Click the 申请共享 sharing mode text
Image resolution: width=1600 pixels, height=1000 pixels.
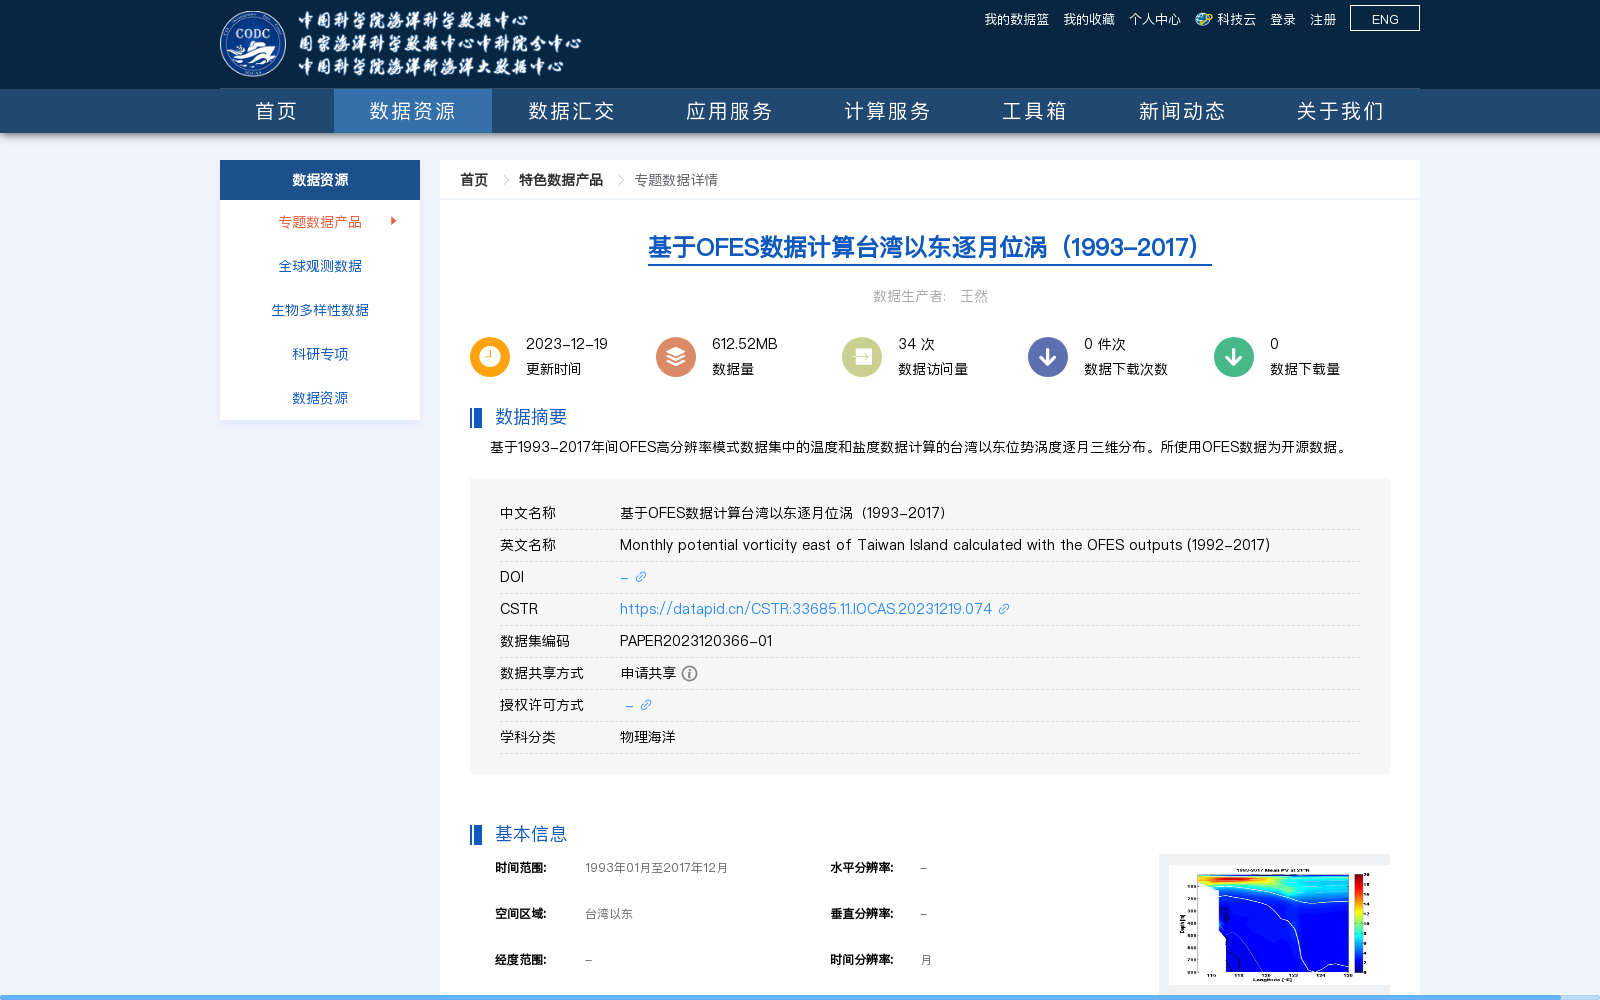648,673
